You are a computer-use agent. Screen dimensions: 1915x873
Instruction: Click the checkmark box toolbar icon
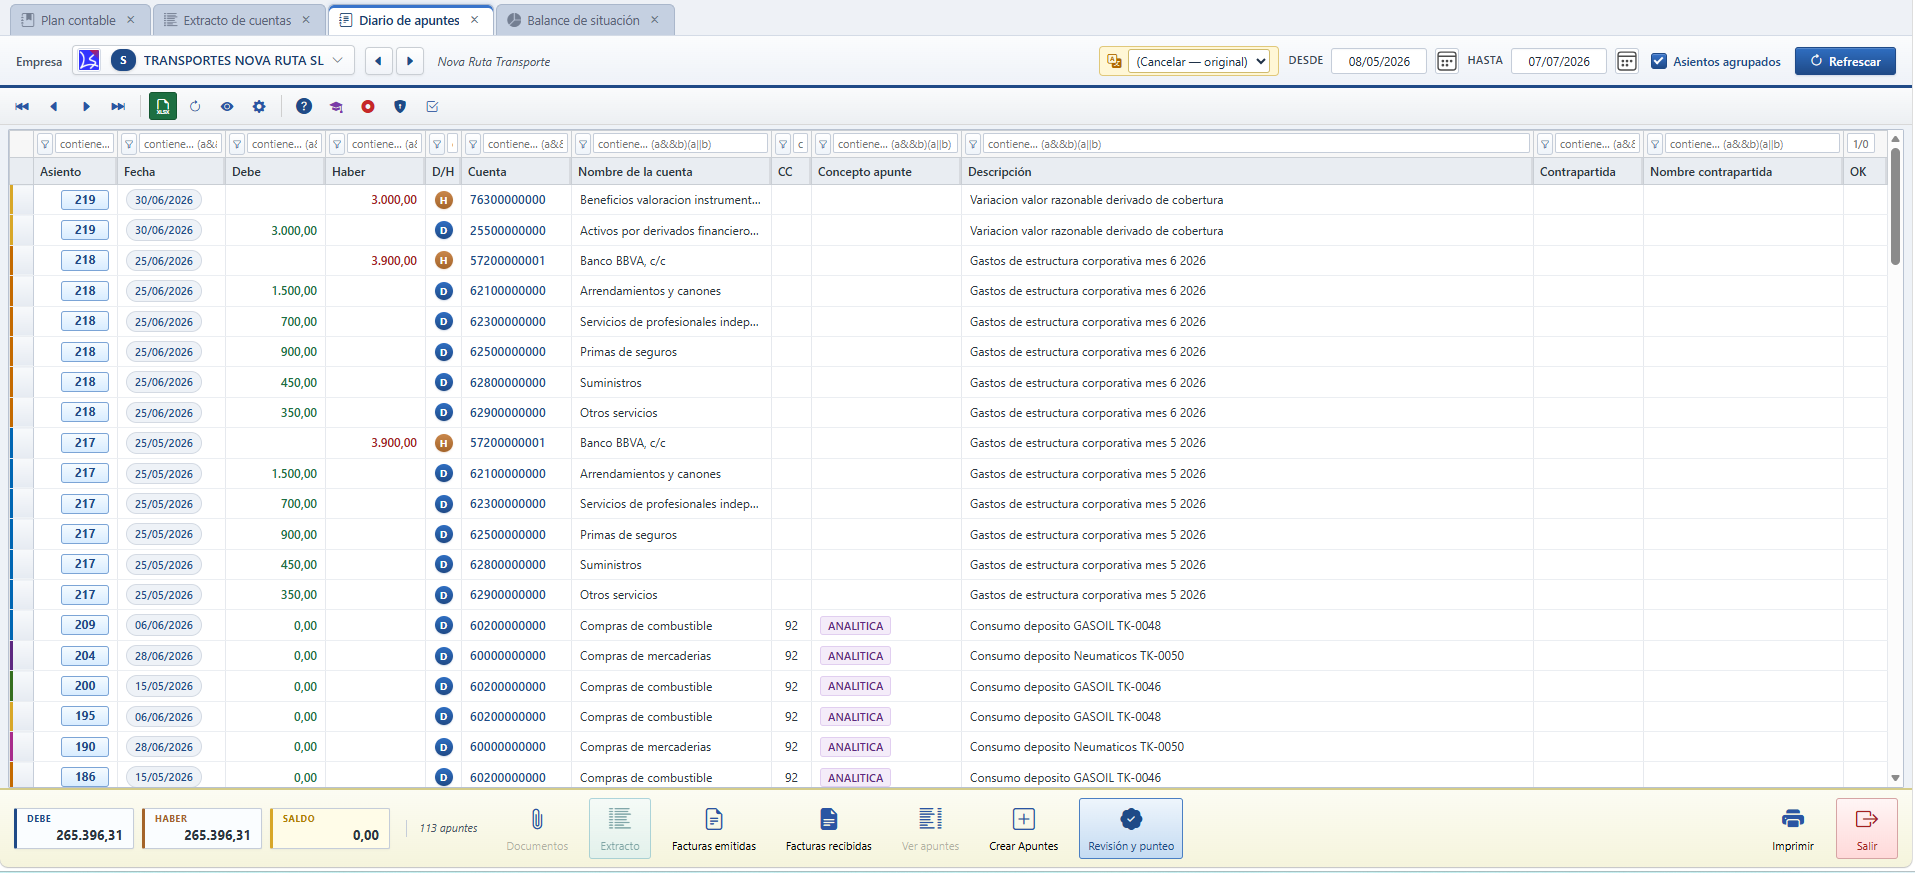[x=432, y=106]
